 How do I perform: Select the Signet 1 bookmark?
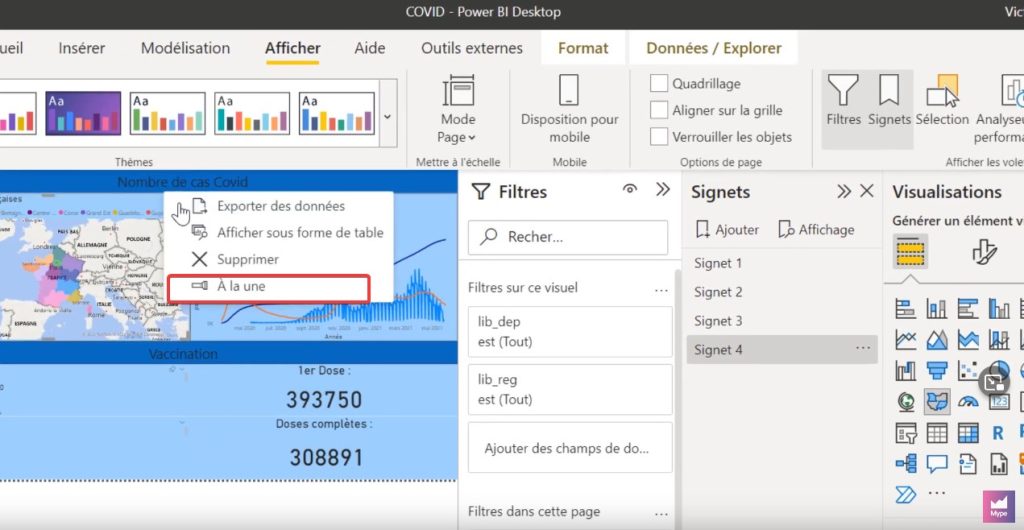[x=782, y=263]
